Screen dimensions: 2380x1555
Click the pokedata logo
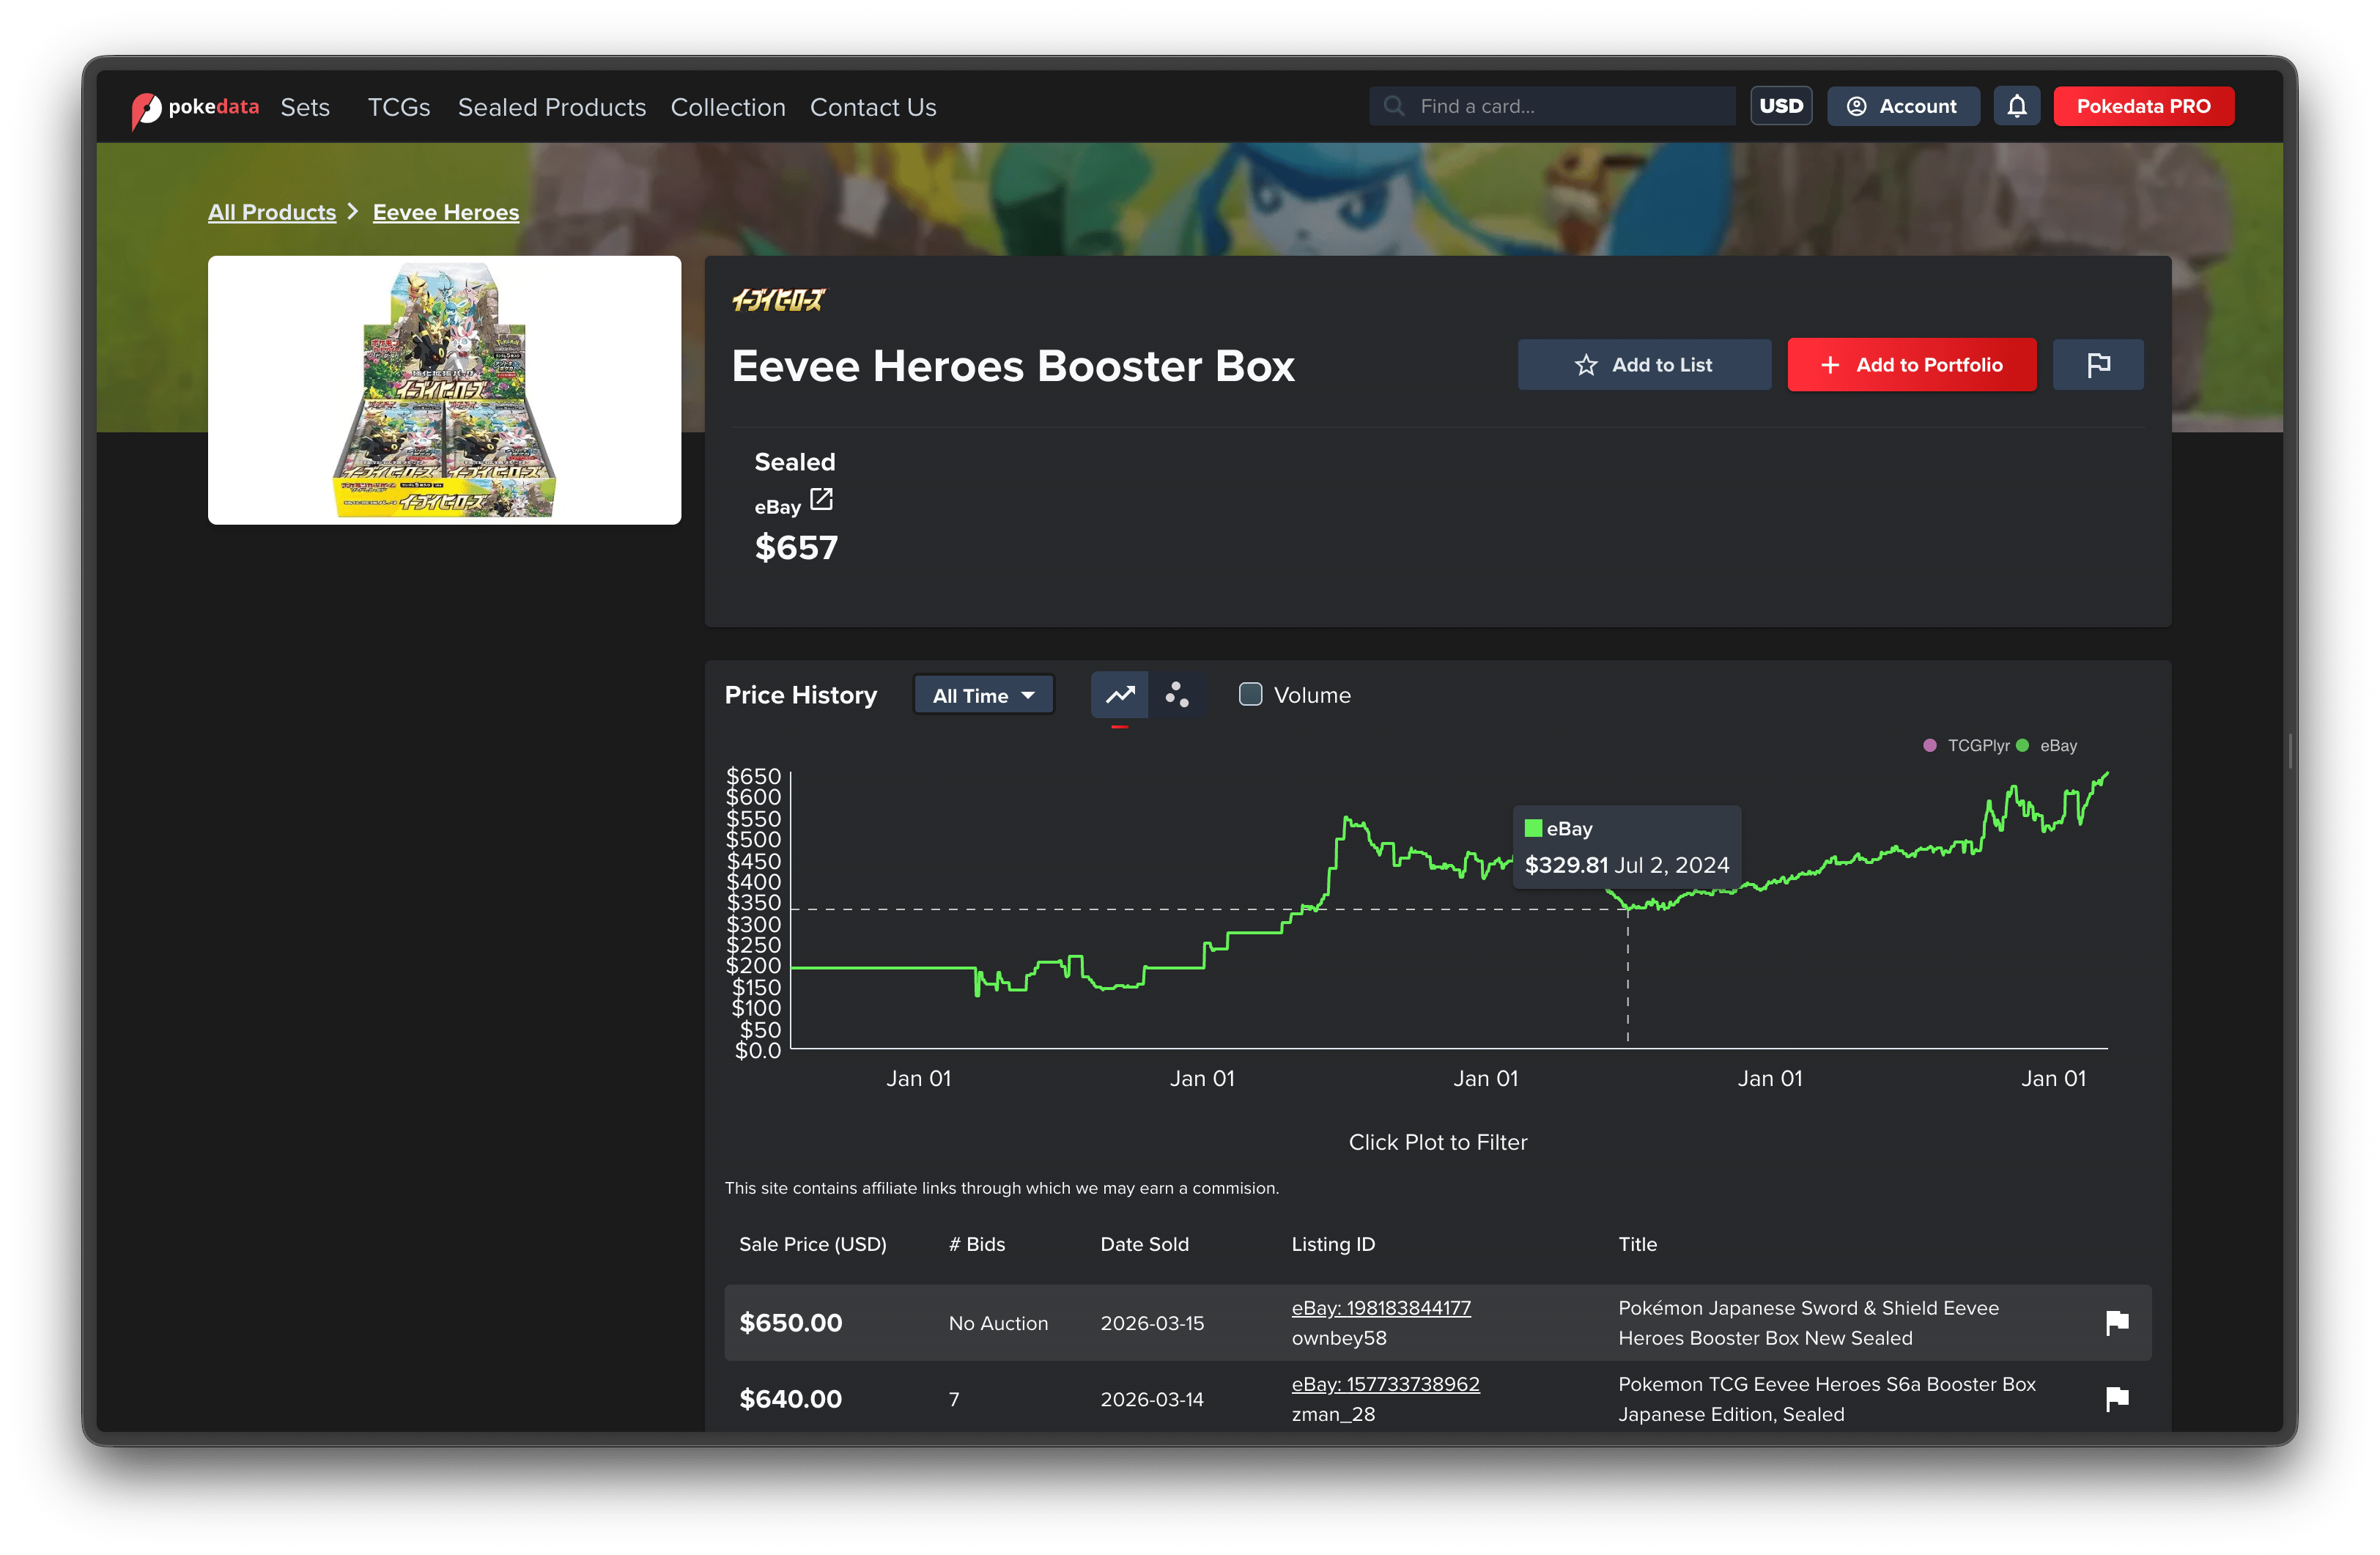[x=195, y=107]
